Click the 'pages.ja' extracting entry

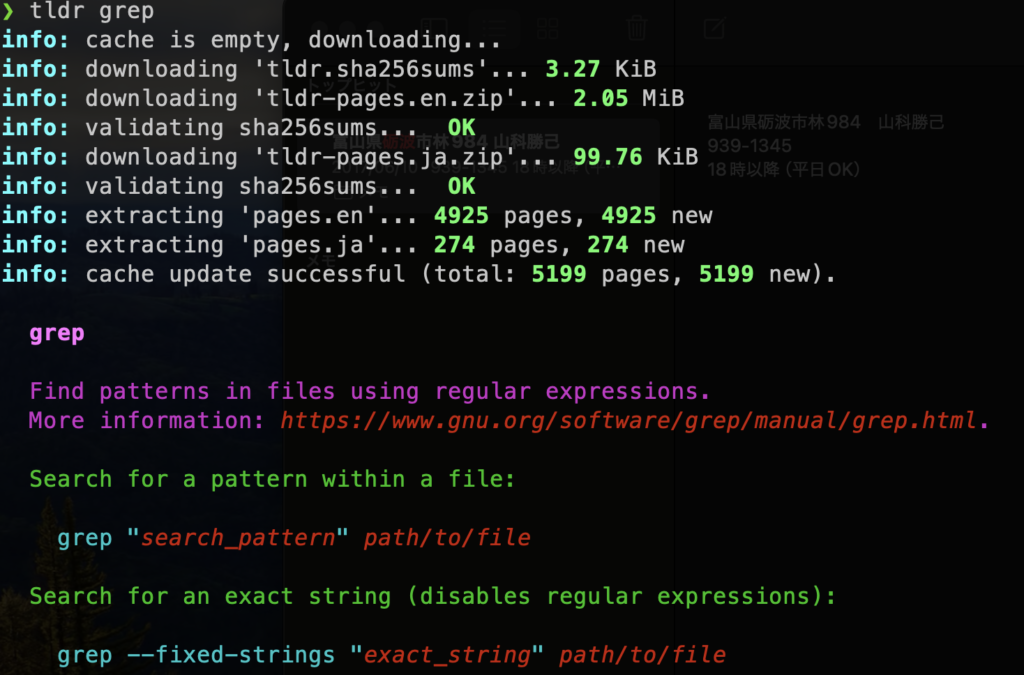point(308,245)
